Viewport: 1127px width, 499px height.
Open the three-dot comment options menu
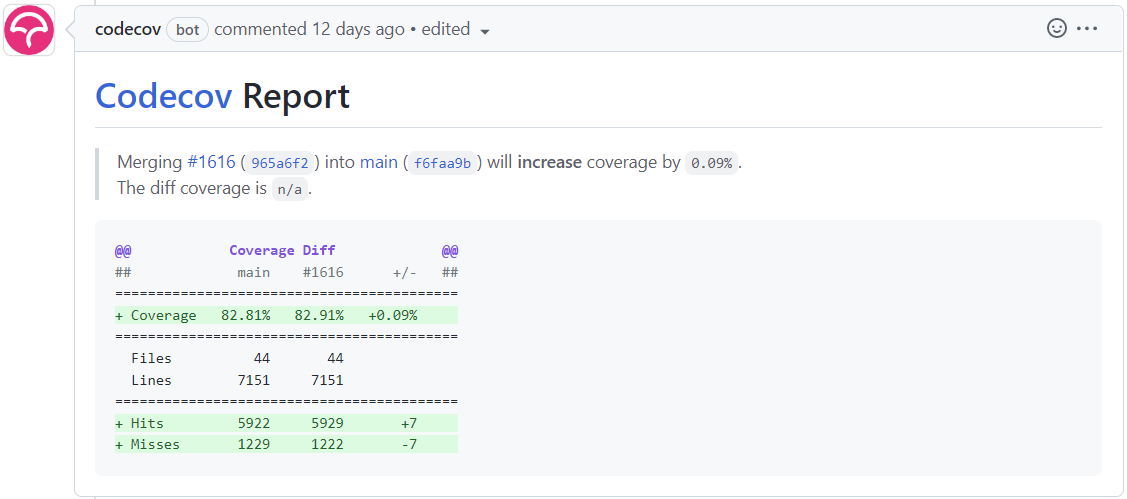click(1087, 29)
